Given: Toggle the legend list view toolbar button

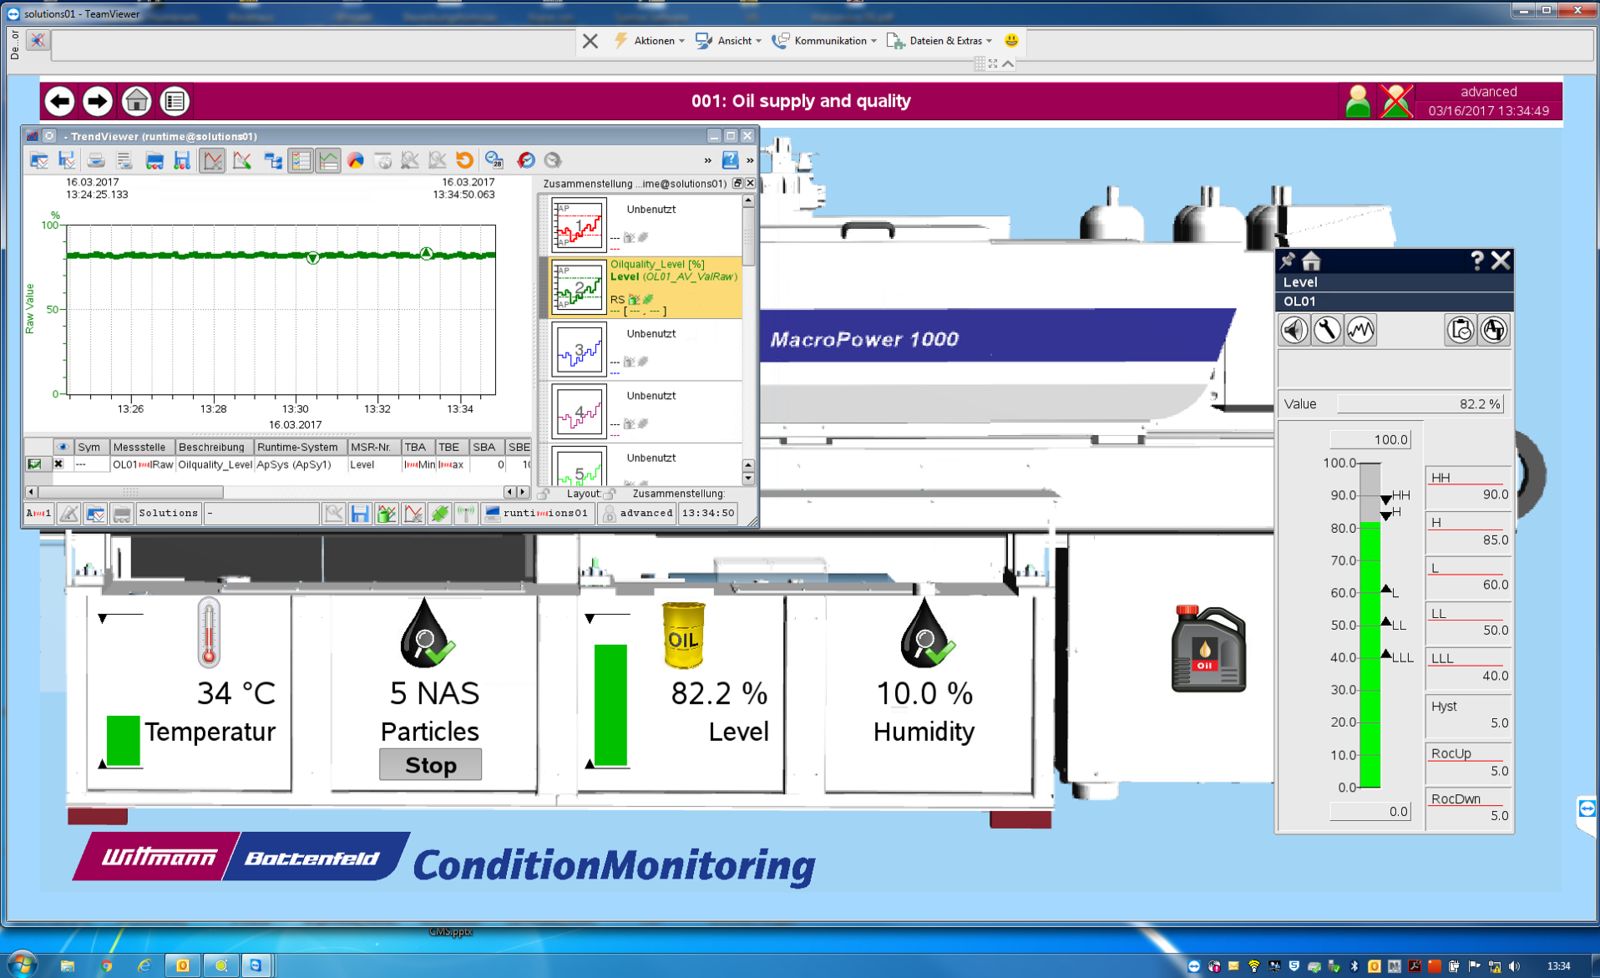Looking at the screenshot, I should pyautogui.click(x=300, y=160).
